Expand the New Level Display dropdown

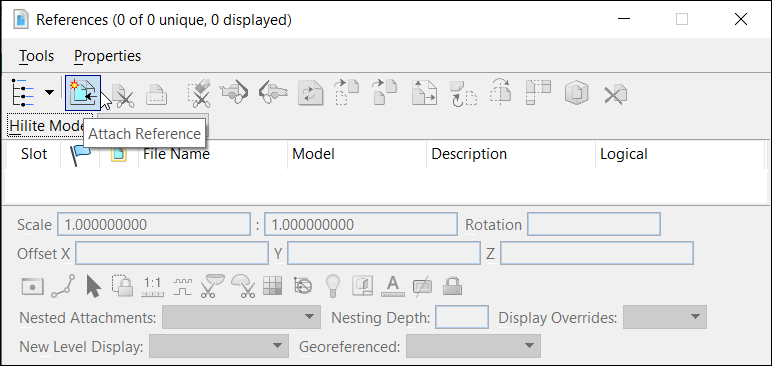[x=219, y=346]
